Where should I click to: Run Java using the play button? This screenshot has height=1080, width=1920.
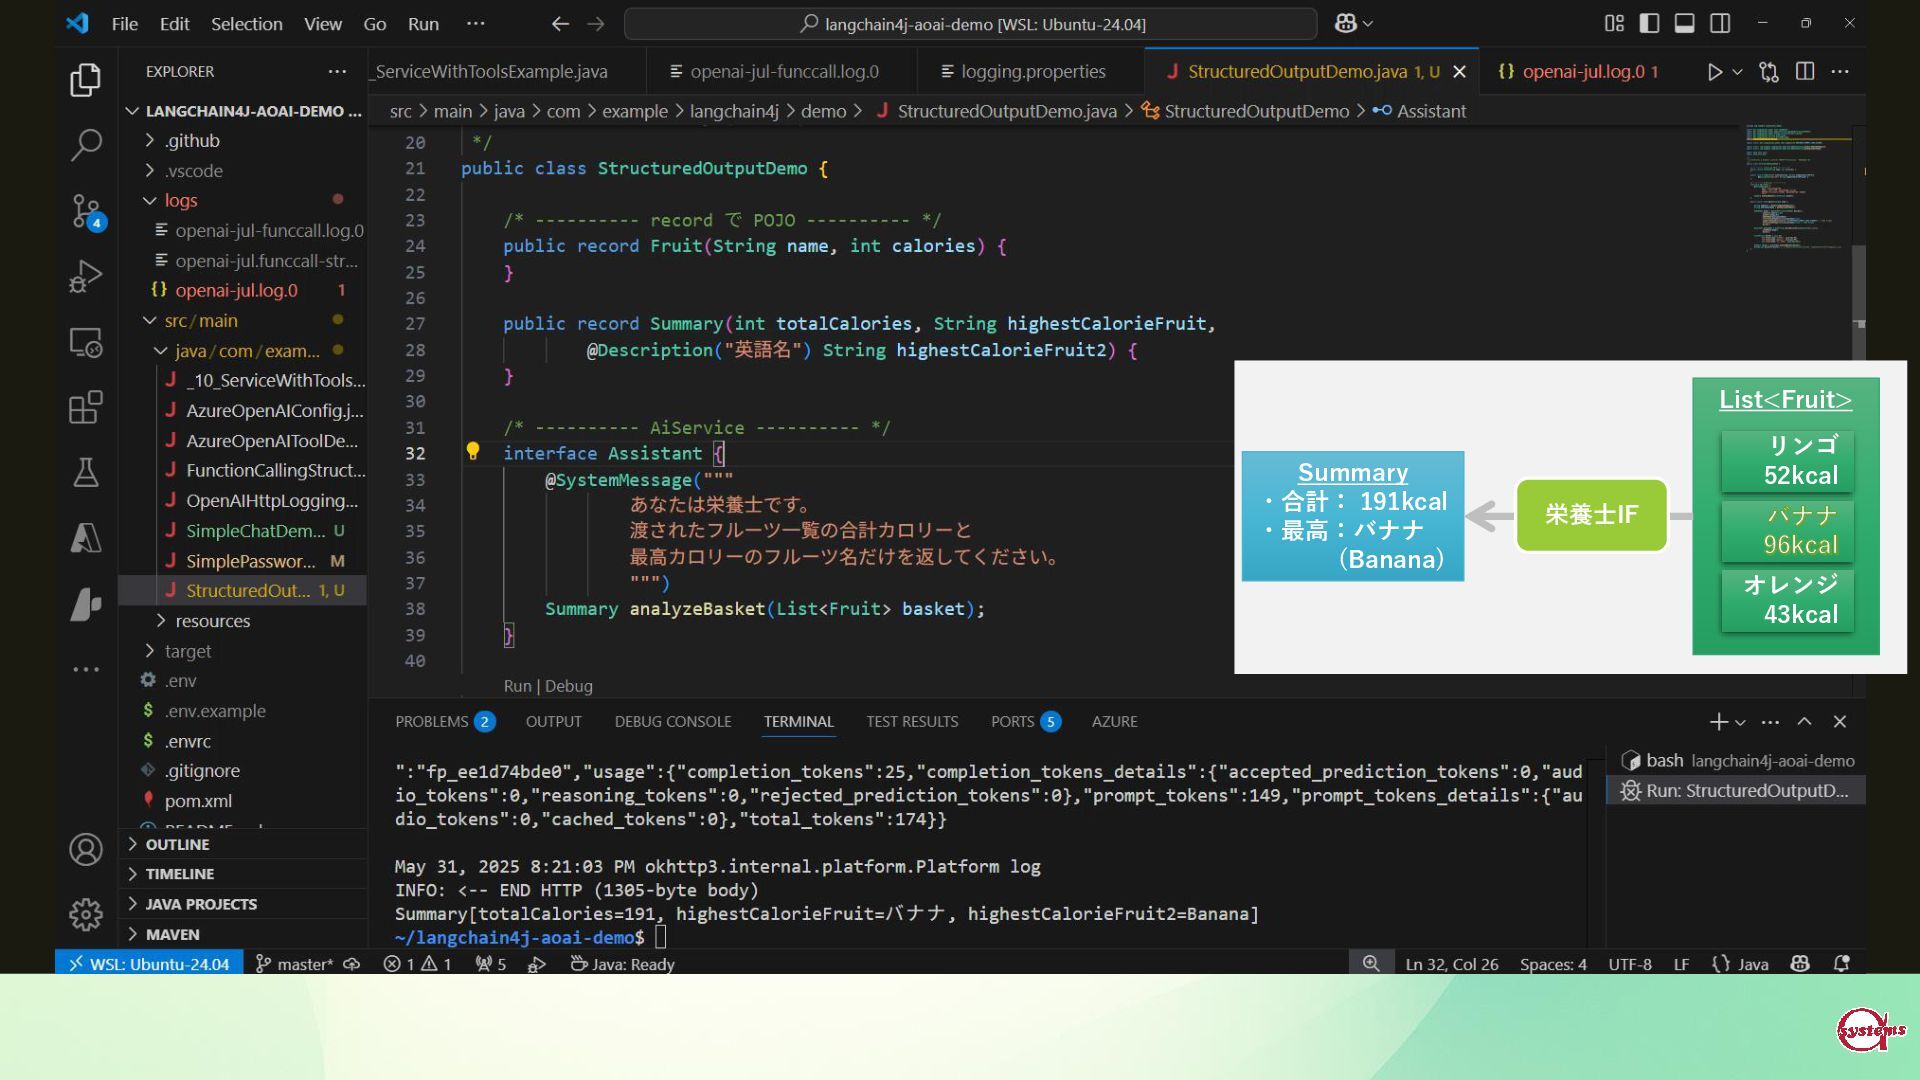pos(1715,71)
